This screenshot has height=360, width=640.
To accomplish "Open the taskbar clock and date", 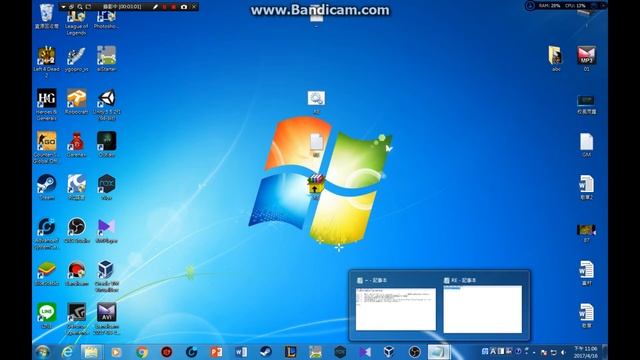I will coord(586,352).
